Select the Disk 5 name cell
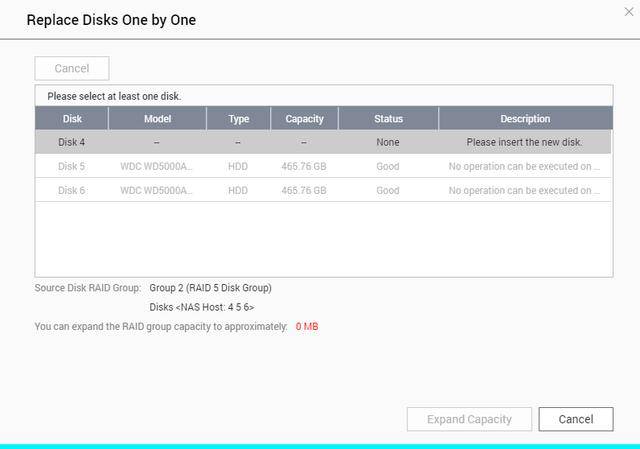 (x=72, y=166)
